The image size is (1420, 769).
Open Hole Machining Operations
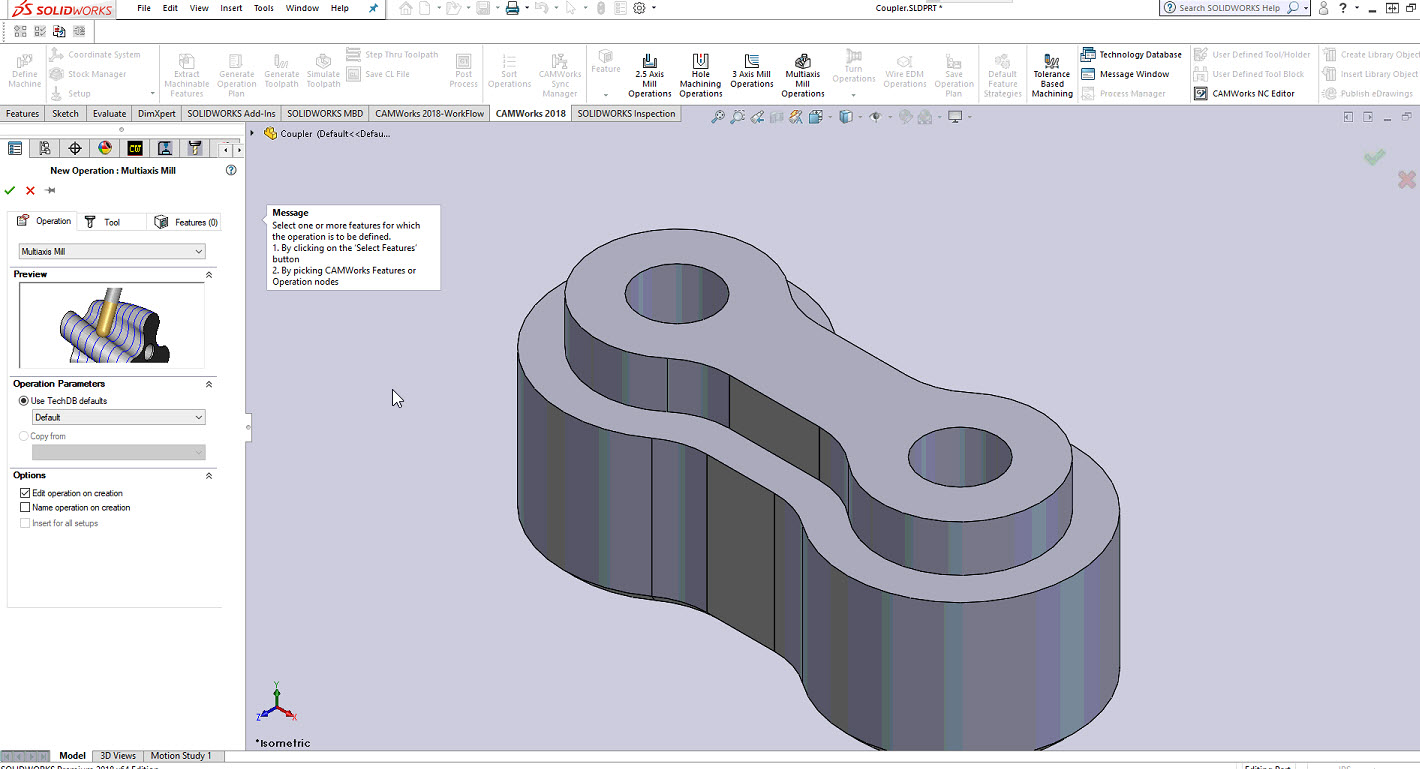(701, 75)
